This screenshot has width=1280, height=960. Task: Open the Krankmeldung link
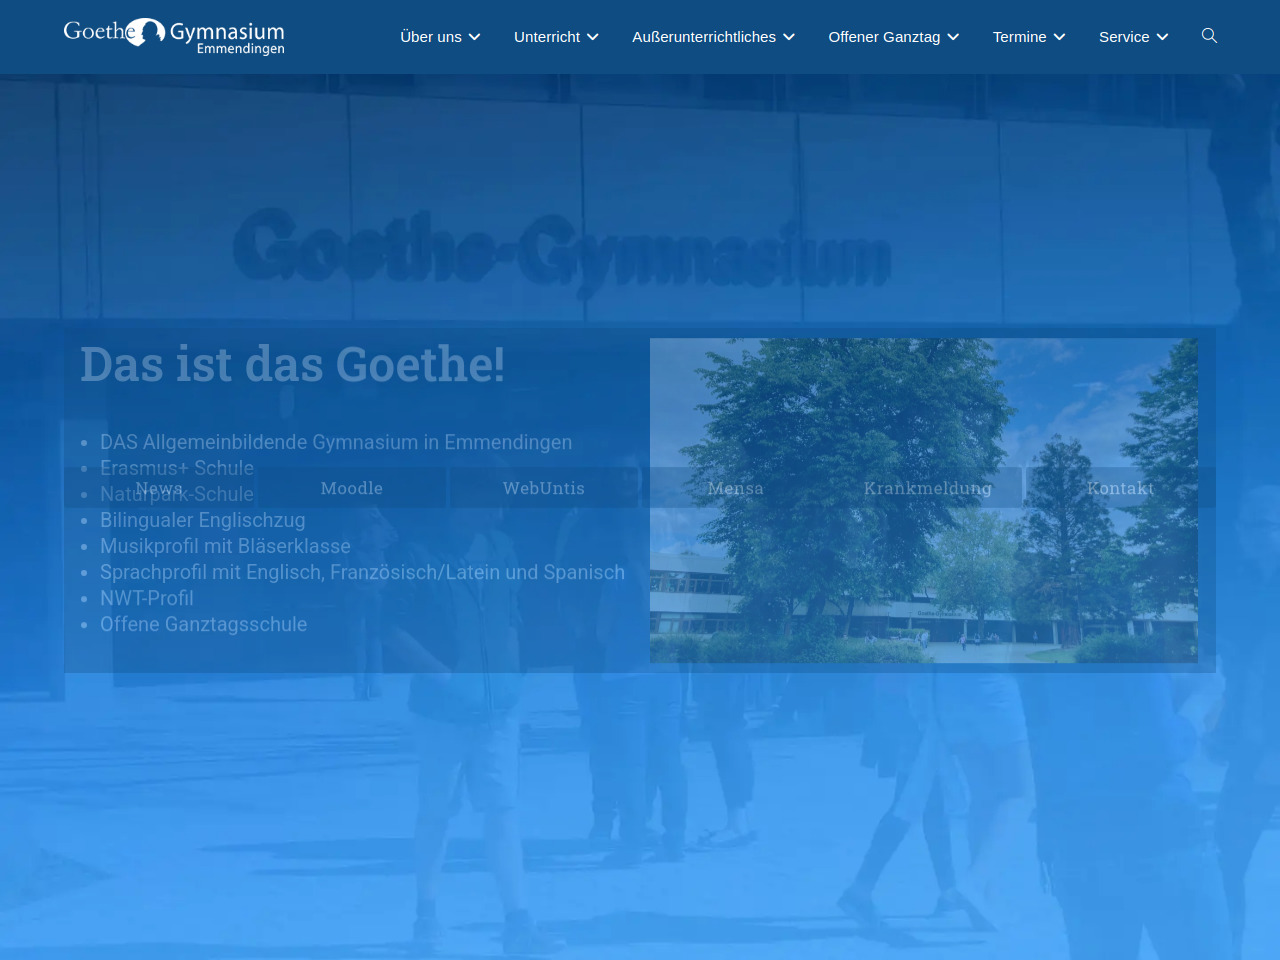[928, 488]
